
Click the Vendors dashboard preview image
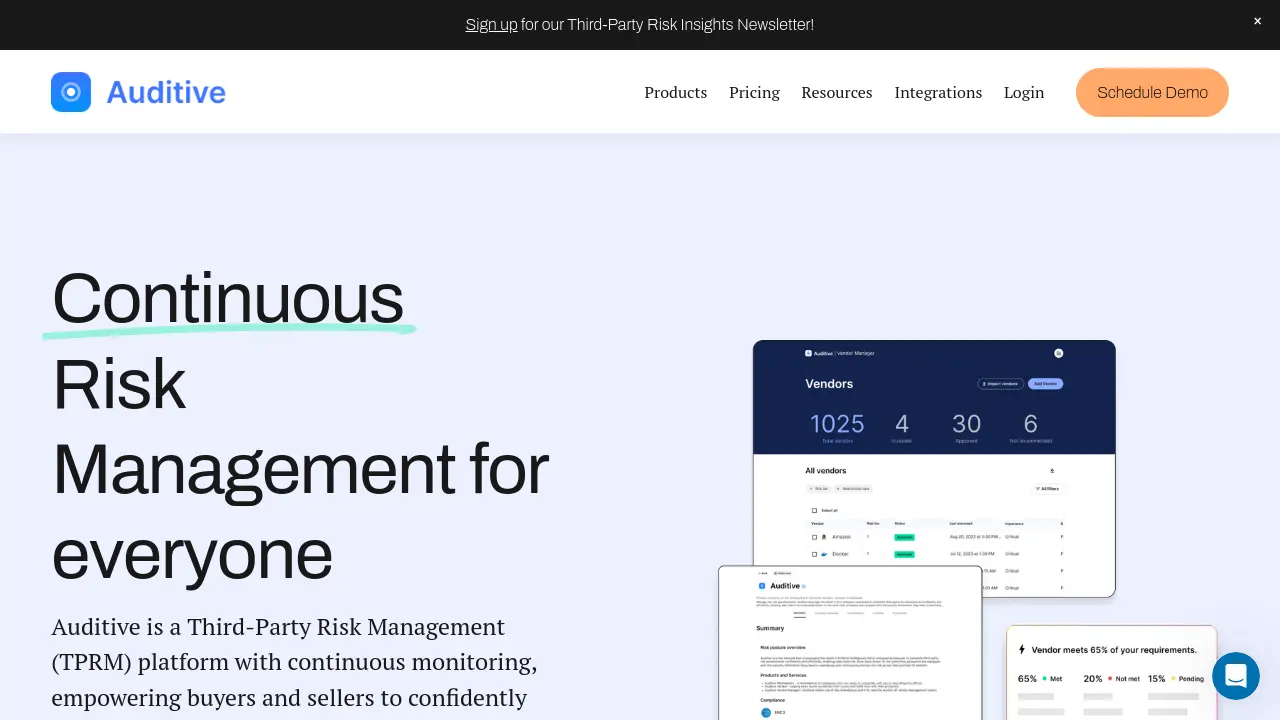click(934, 469)
